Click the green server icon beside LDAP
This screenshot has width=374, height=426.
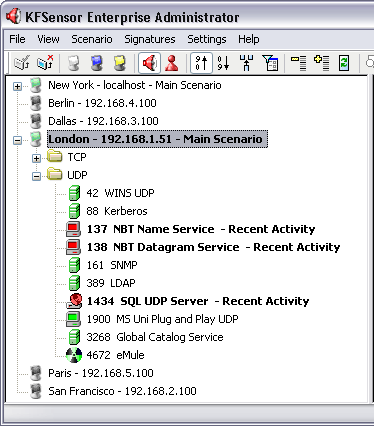click(74, 283)
